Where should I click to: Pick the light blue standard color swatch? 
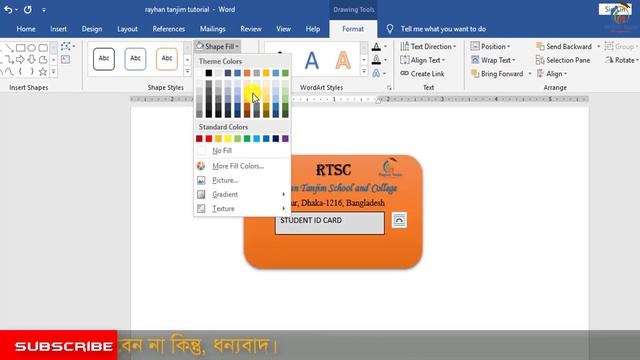click(x=256, y=139)
